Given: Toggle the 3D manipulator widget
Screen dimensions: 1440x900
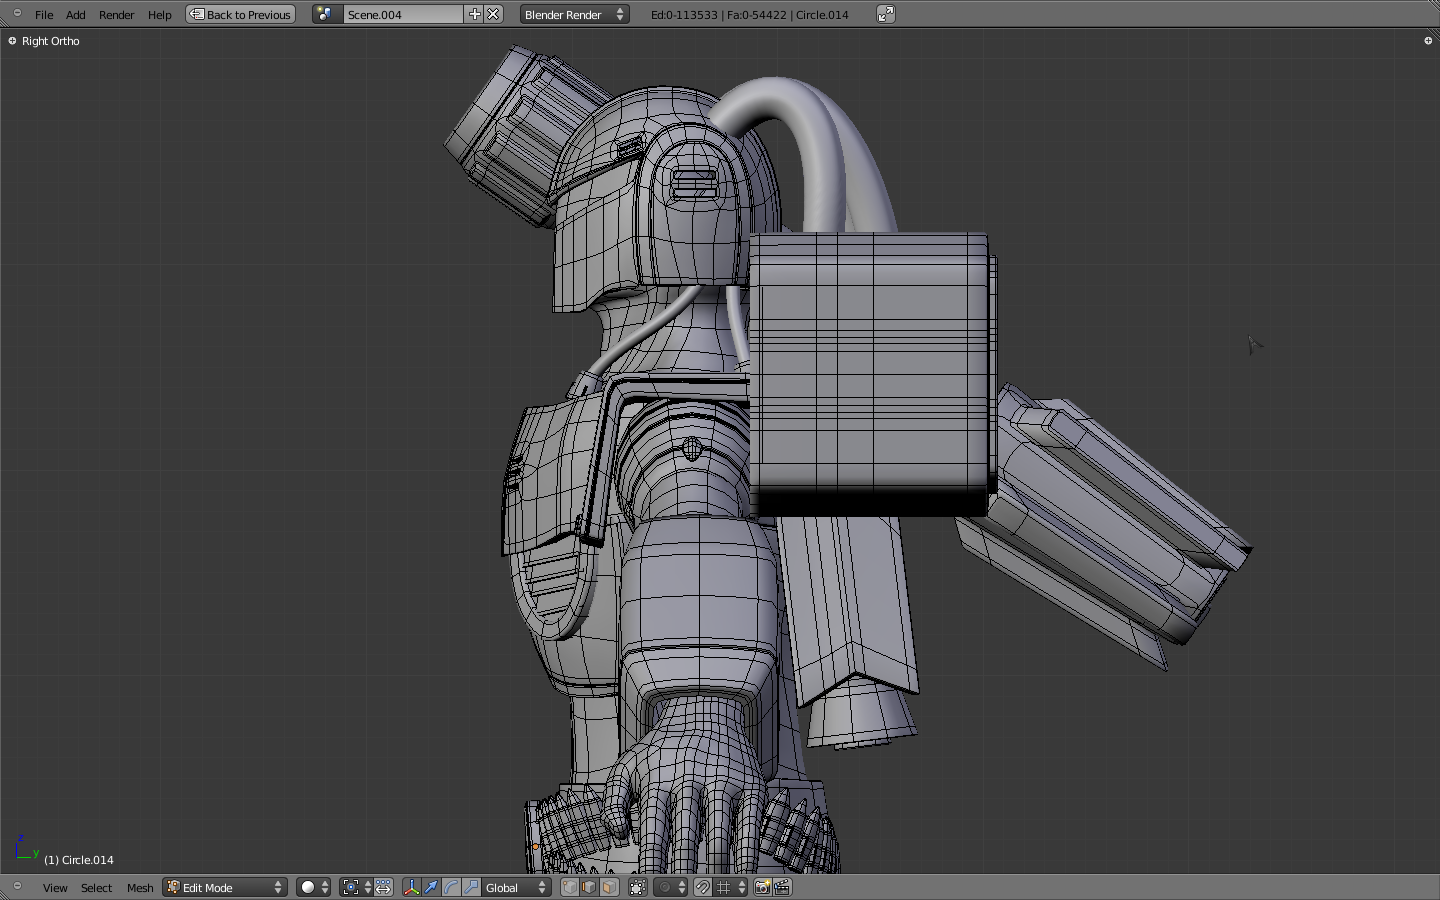Looking at the screenshot, I should (x=412, y=888).
